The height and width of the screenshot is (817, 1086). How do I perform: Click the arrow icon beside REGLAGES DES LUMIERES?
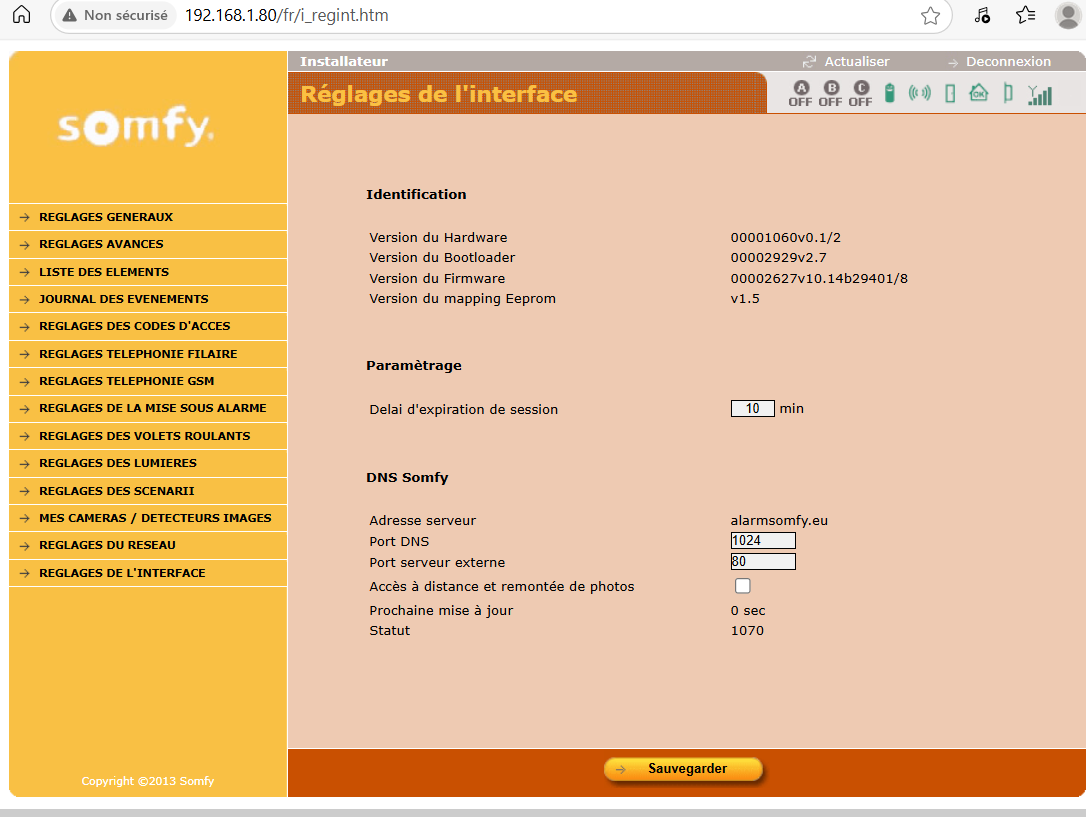pos(25,463)
